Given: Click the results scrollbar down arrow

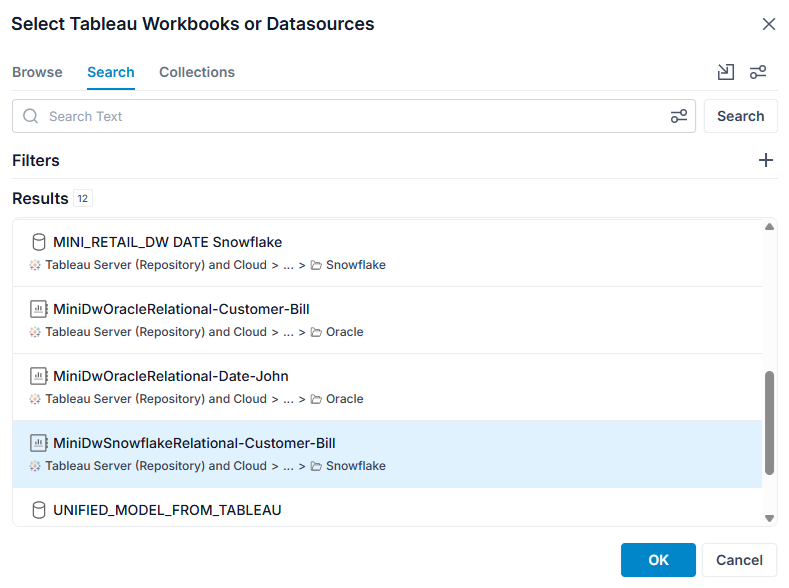Looking at the screenshot, I should 769,518.
